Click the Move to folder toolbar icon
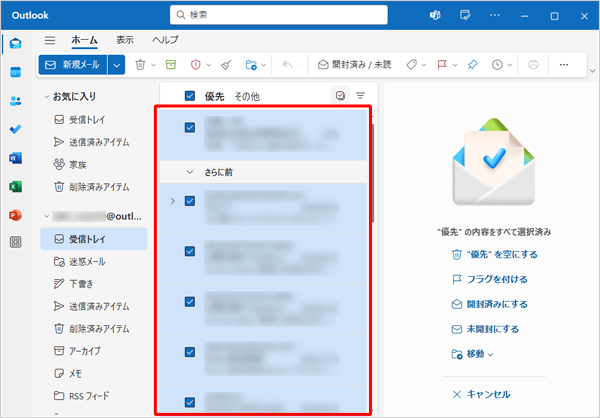600x418 pixels. tap(251, 65)
